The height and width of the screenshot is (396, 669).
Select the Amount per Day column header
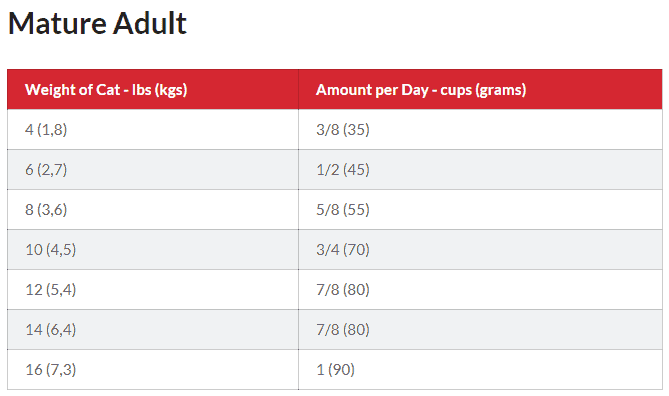point(480,90)
